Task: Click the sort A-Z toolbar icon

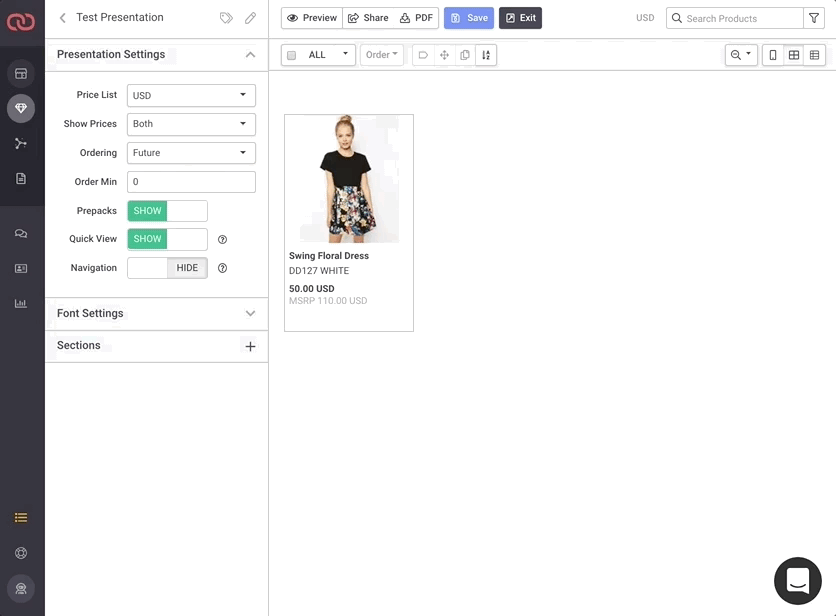Action: pos(486,55)
